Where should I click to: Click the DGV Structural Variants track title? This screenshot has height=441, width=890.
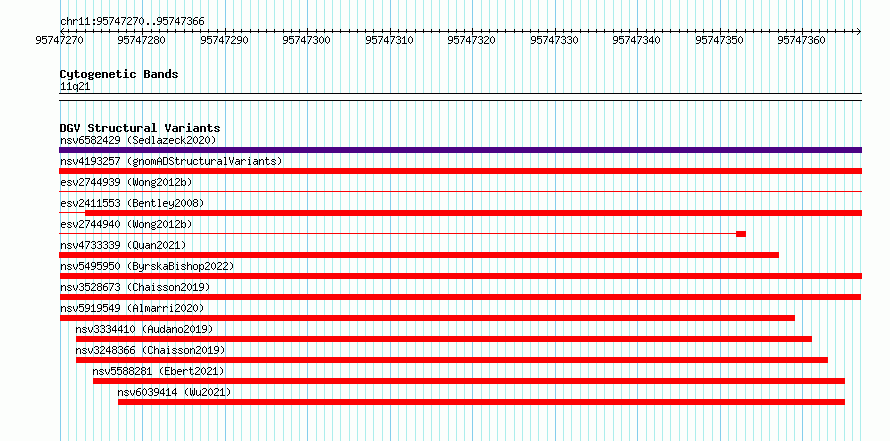(140, 128)
